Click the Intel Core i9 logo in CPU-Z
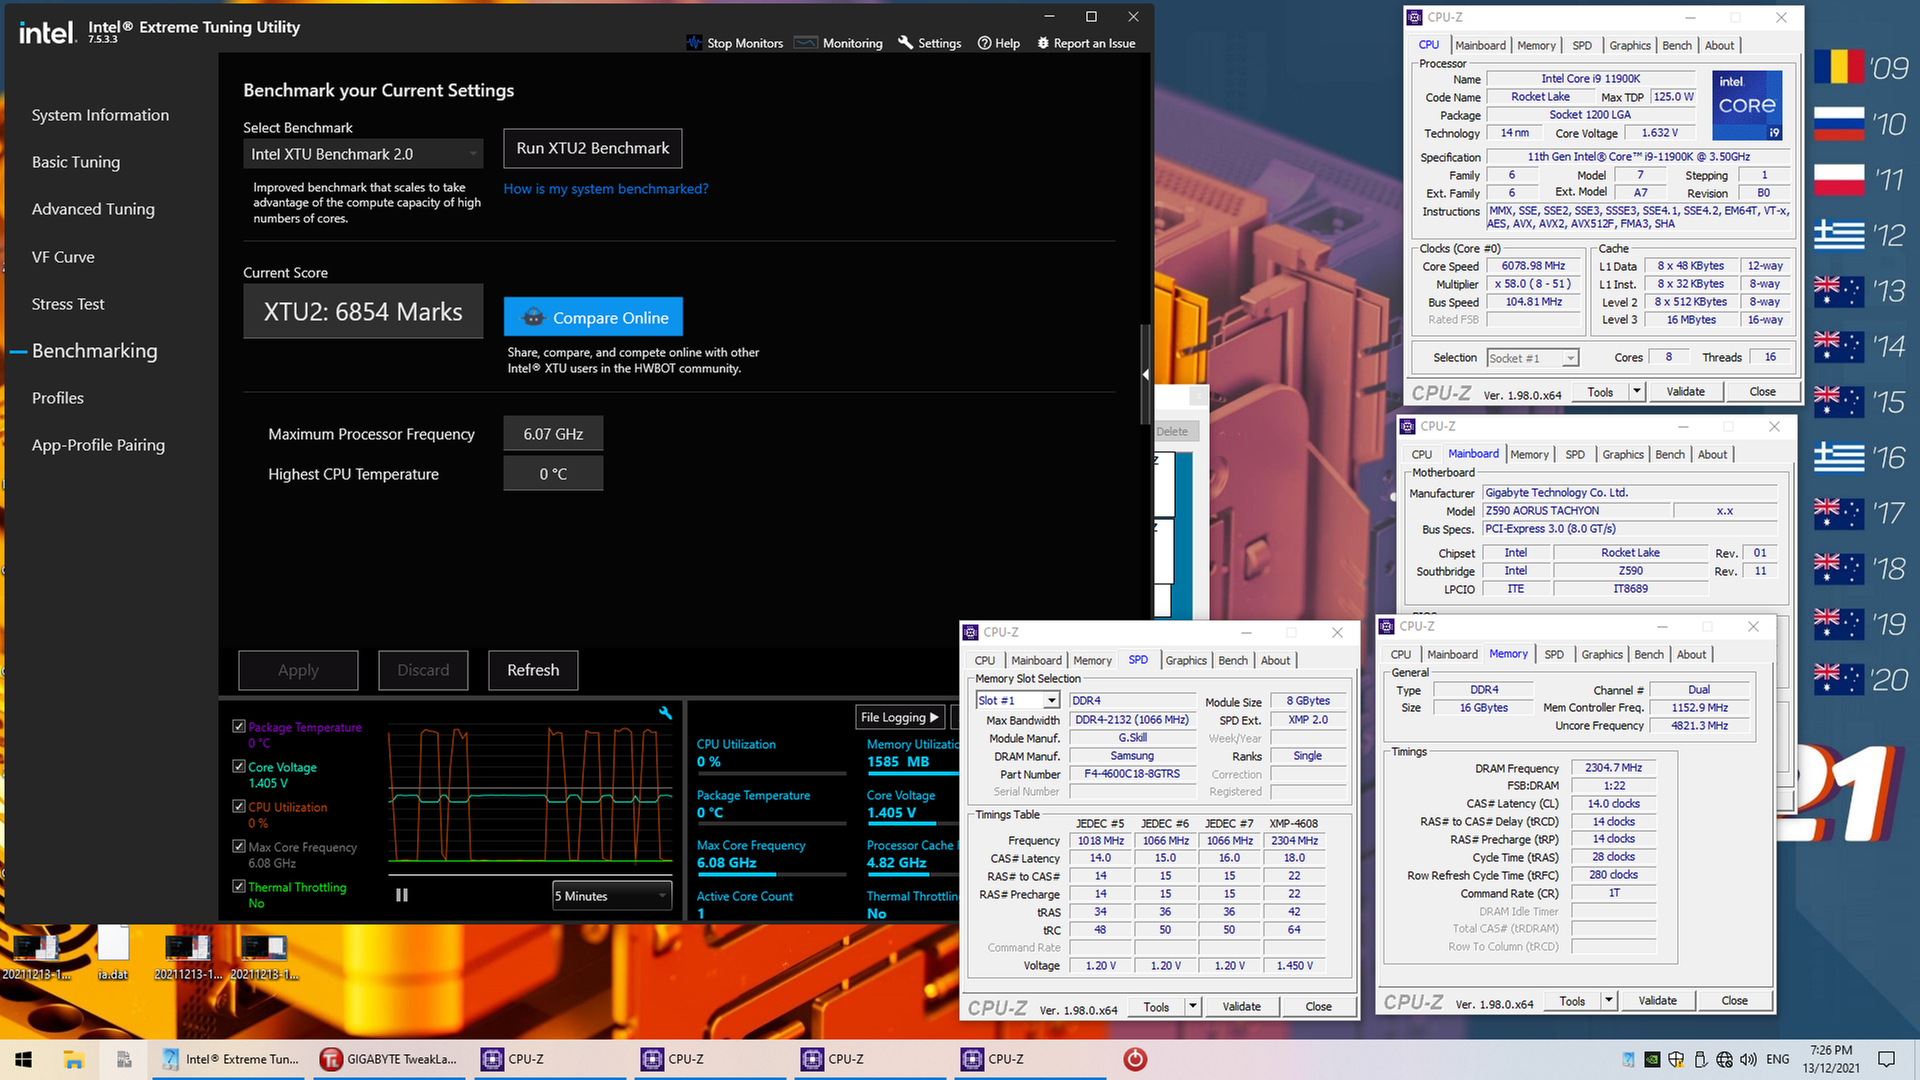The height and width of the screenshot is (1080, 1920). coord(1747,105)
